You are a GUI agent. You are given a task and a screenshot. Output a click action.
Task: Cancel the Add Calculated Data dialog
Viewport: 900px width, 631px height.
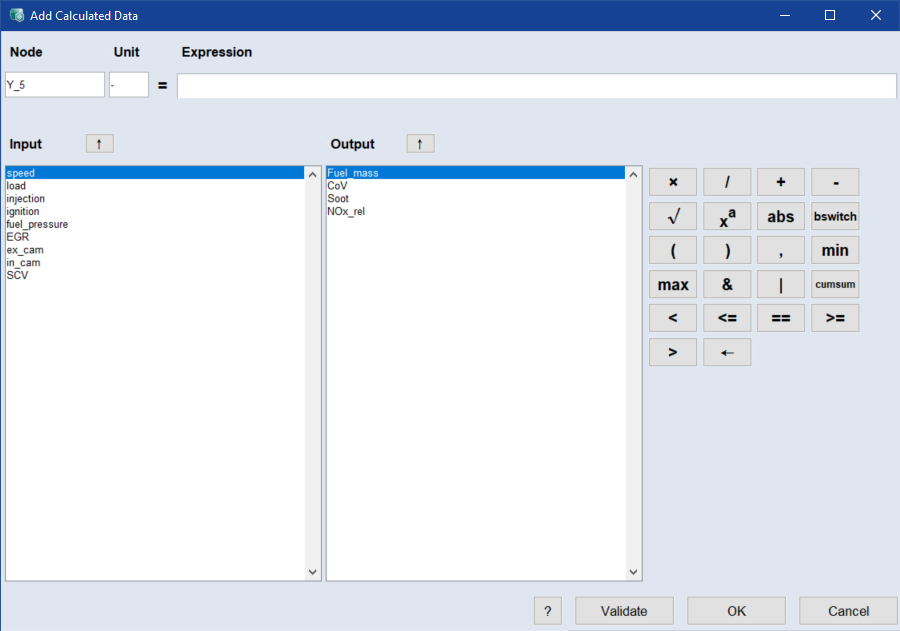pos(848,611)
